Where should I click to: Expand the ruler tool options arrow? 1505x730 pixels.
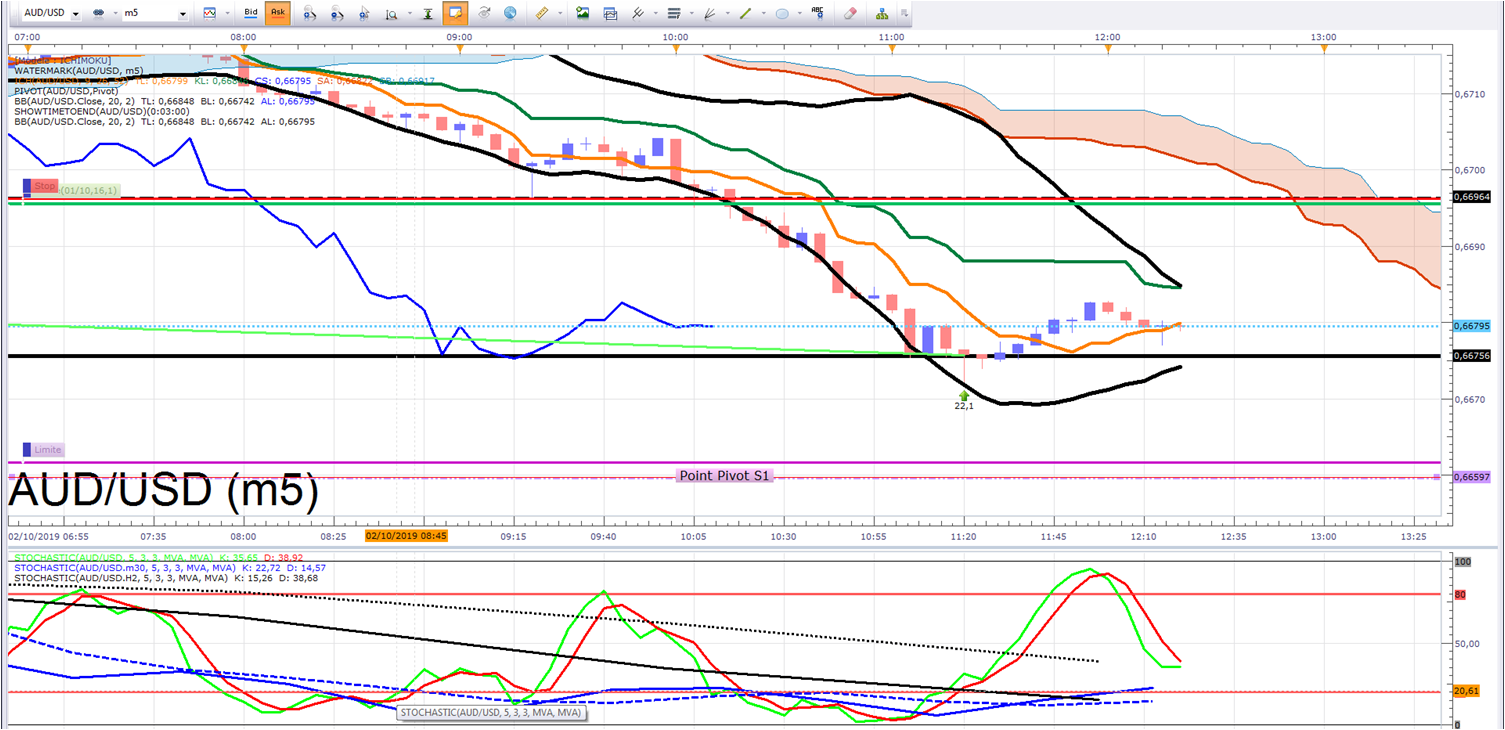pos(558,14)
